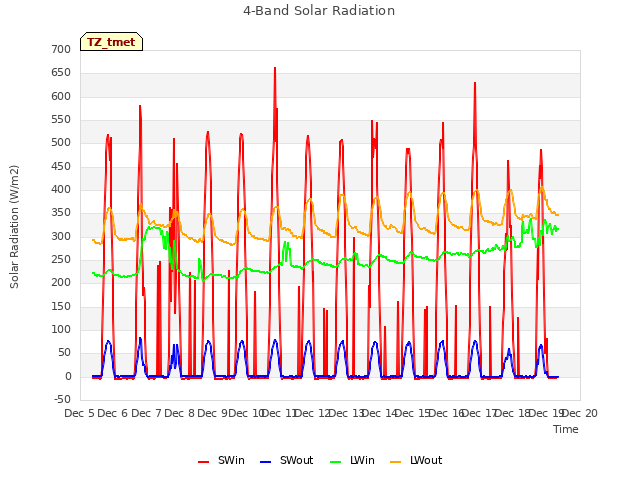Click the TZ_tmet annotation label

[111, 42]
